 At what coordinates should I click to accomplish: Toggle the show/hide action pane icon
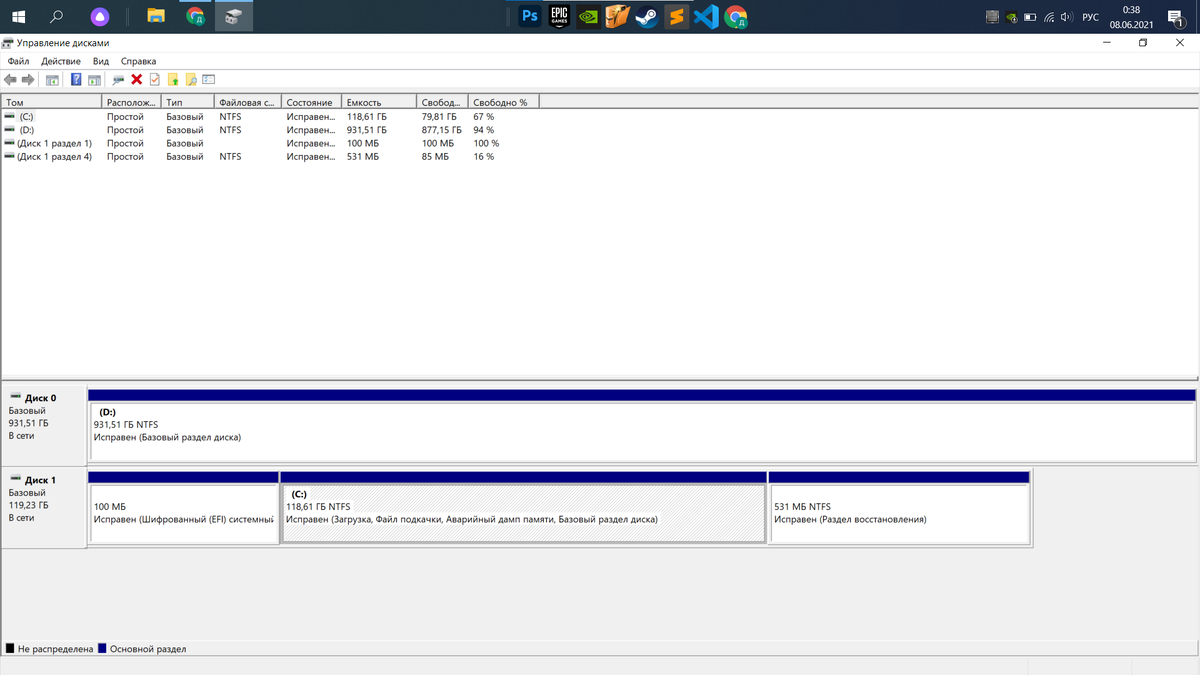(x=94, y=79)
